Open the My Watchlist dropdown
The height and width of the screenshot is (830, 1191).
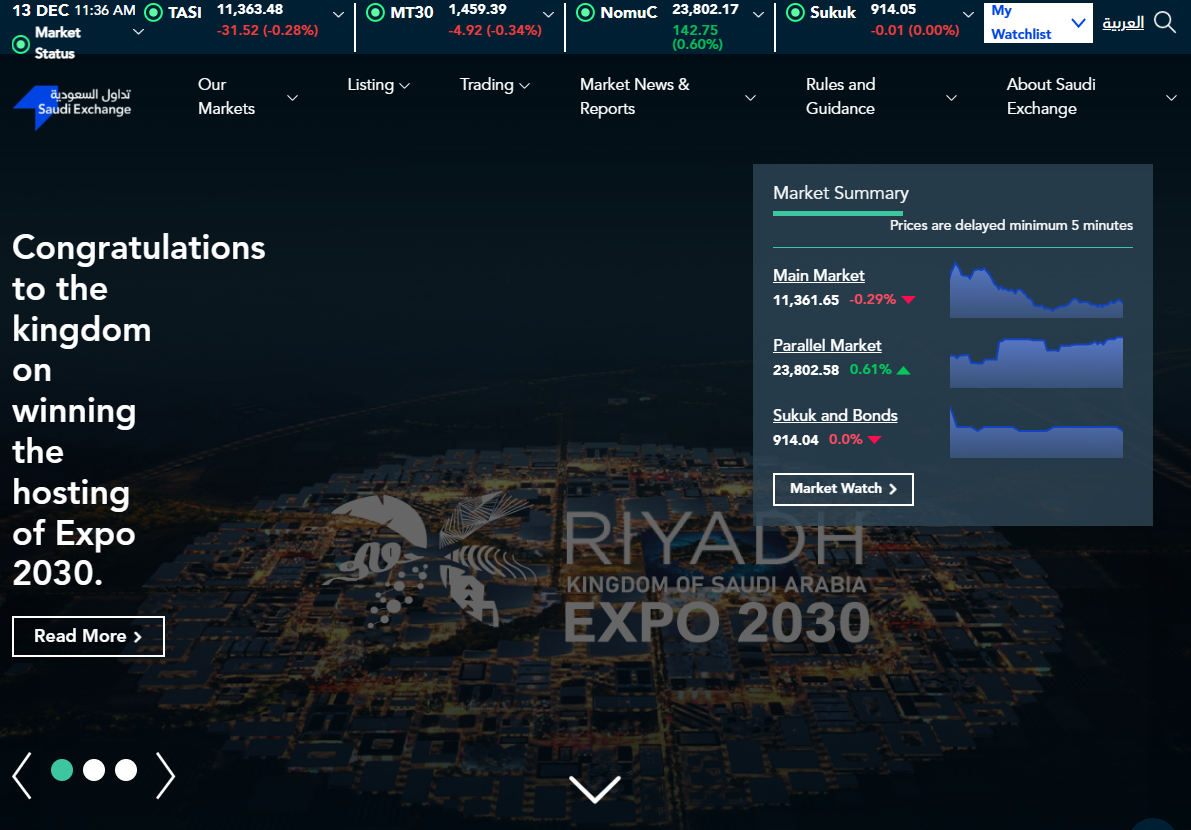(1038, 22)
